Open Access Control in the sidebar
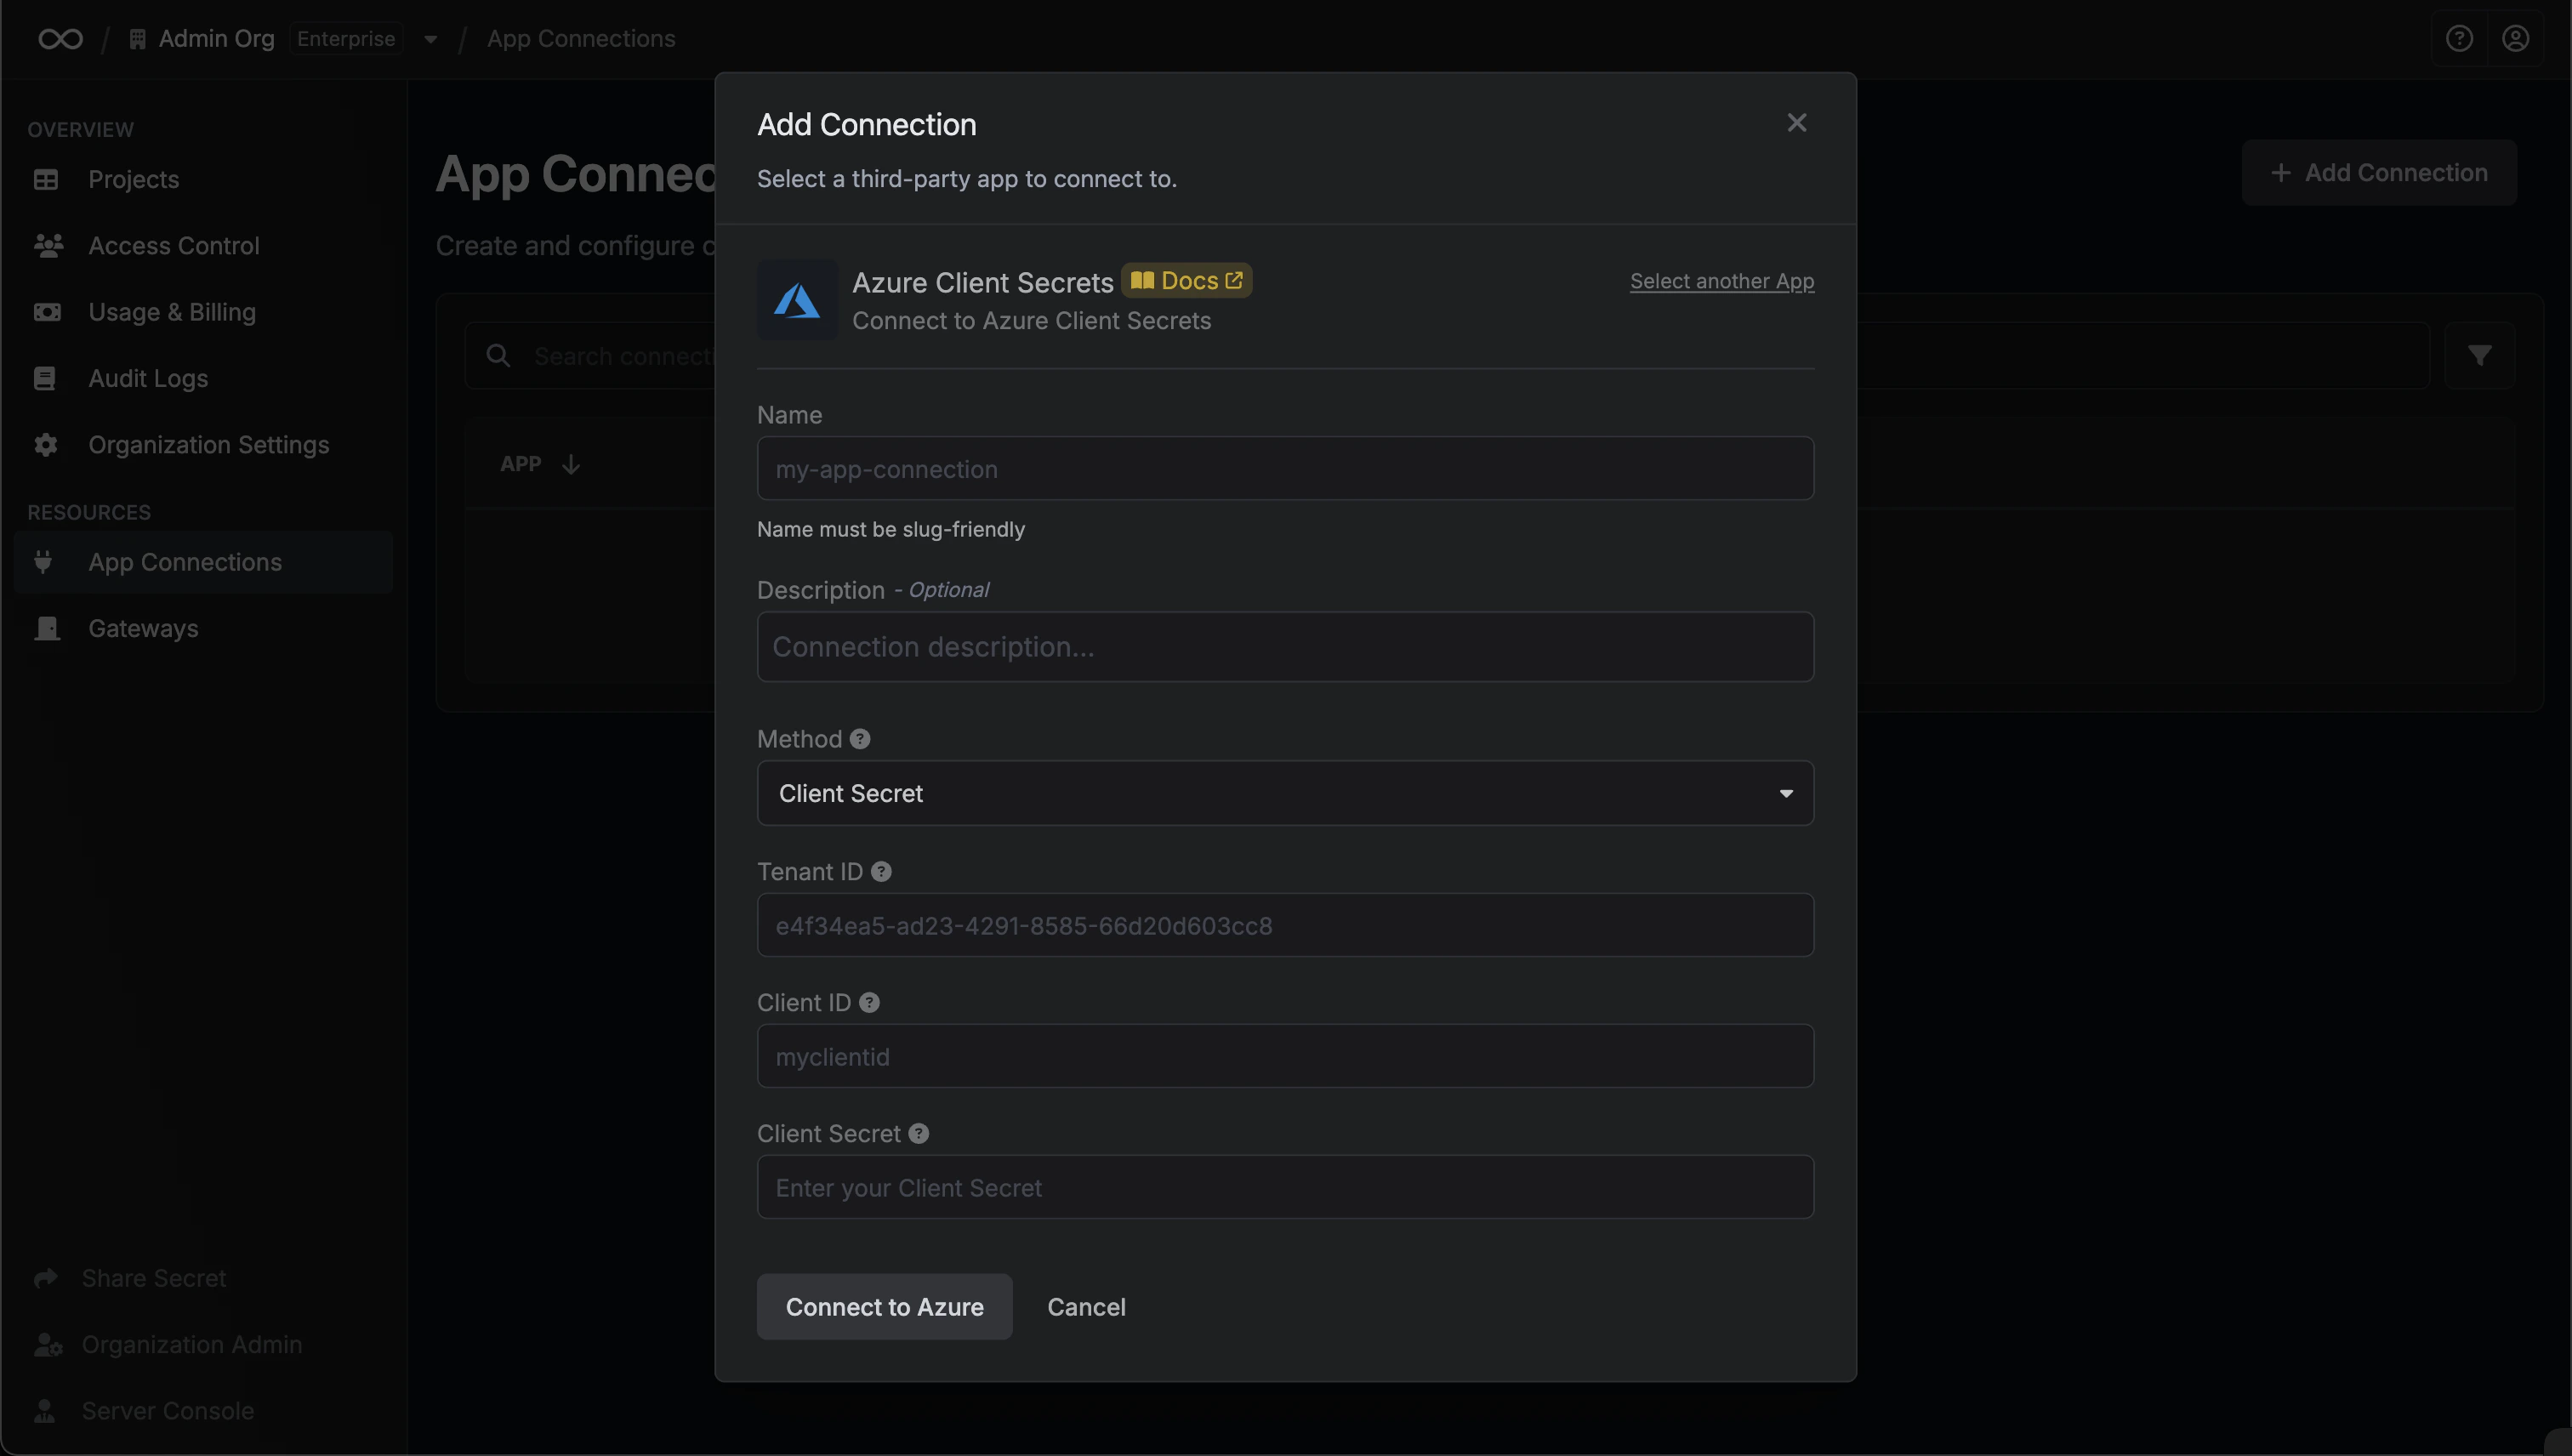Viewport: 2572px width, 1456px height. pyautogui.click(x=203, y=246)
